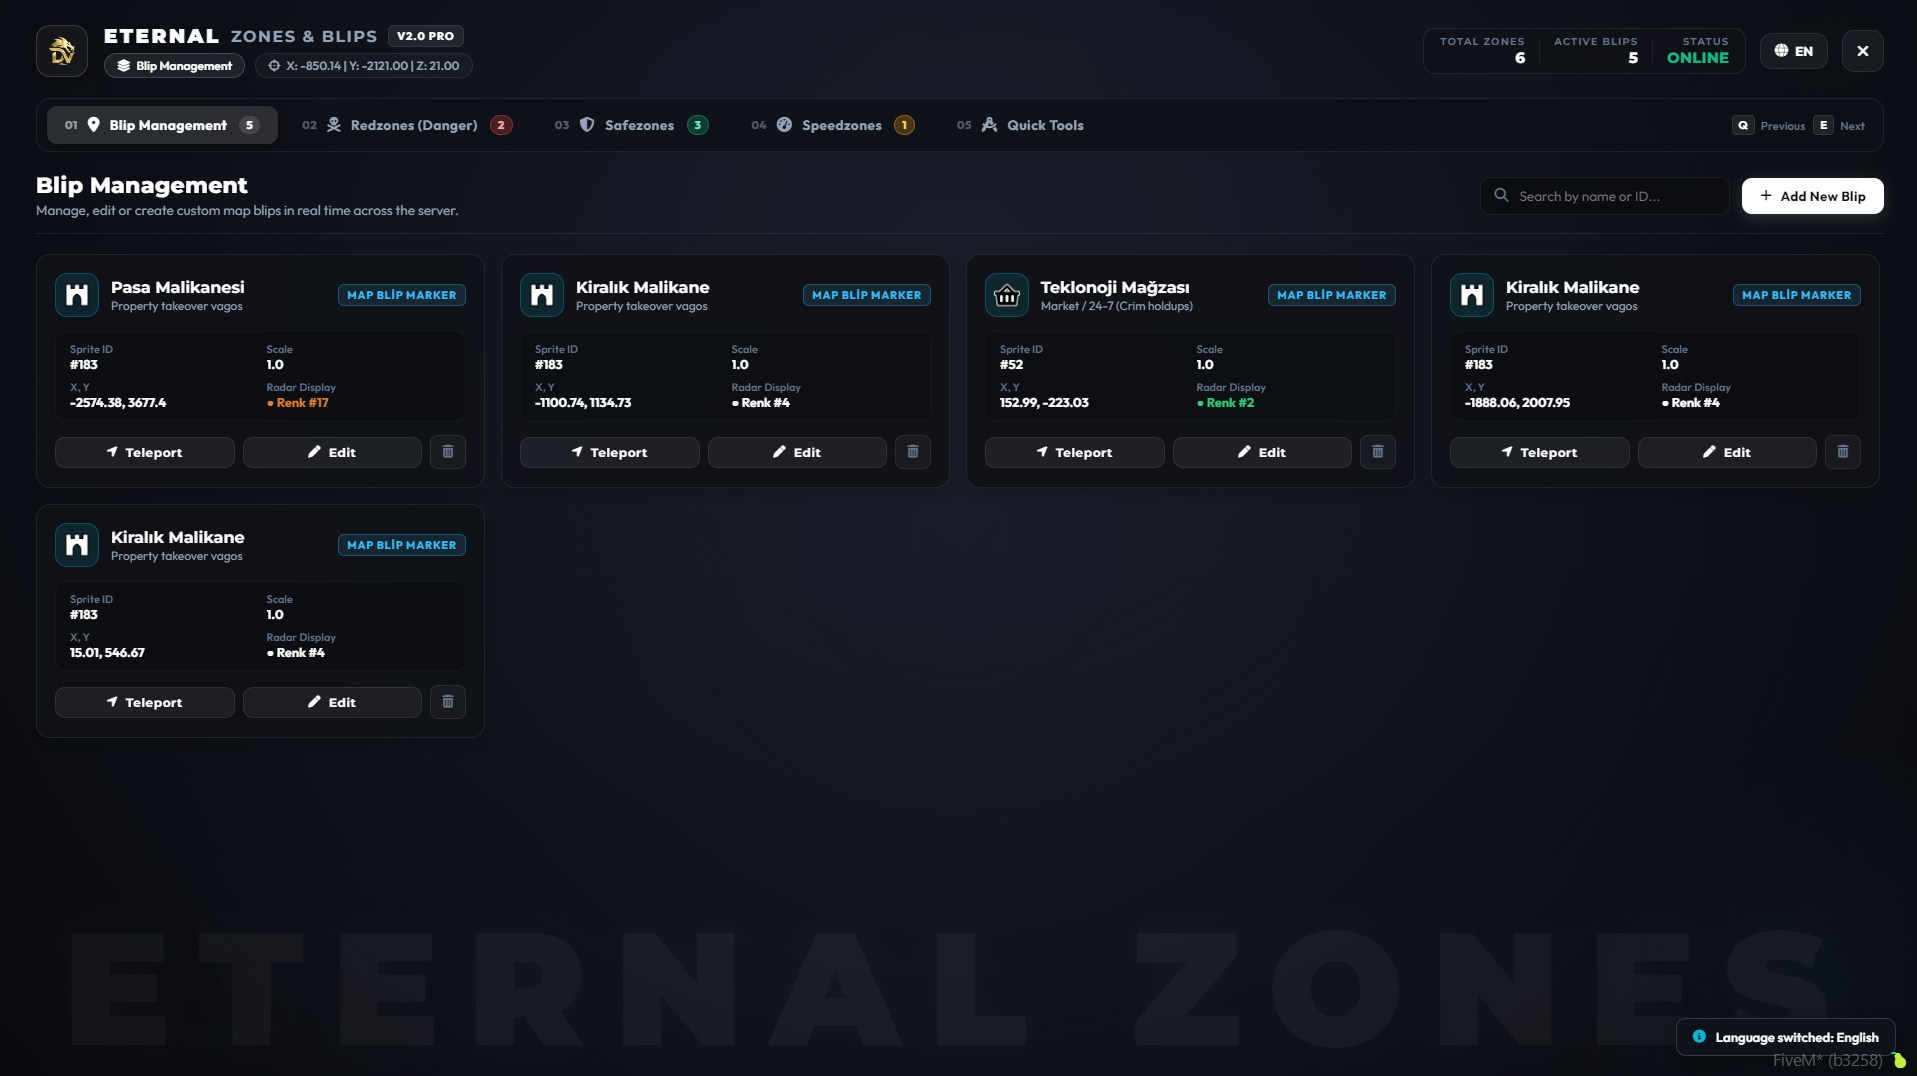Open the Speedzones tab

coord(832,125)
